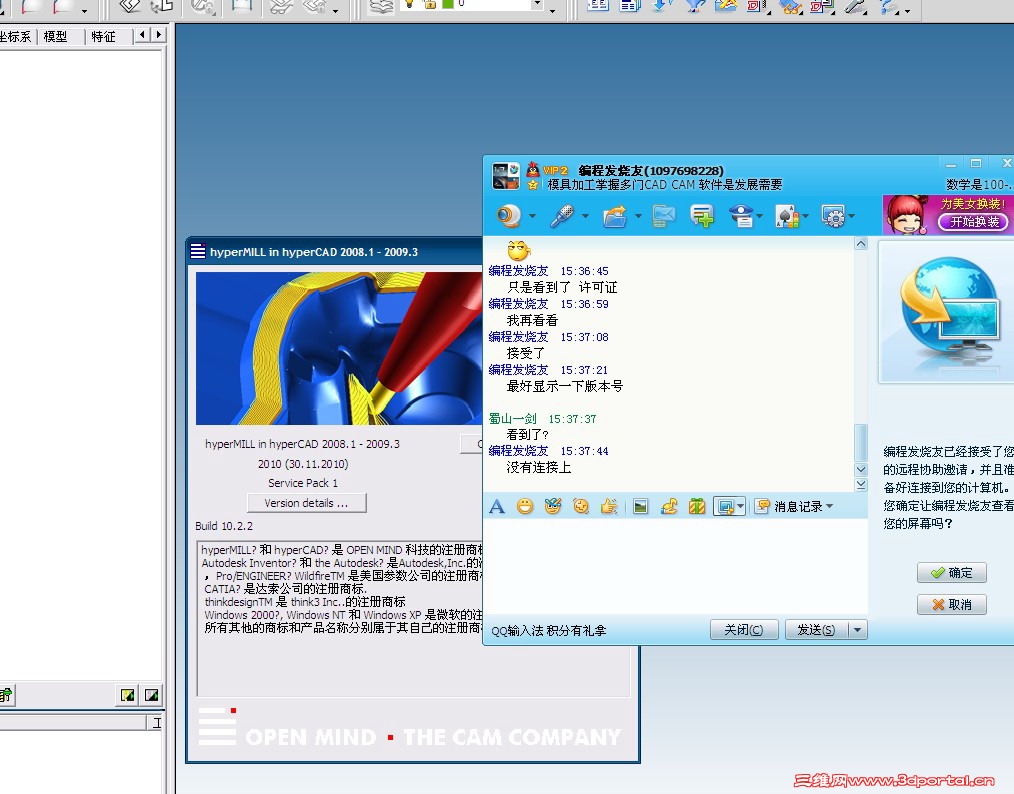1014x794 pixels.
Task: Click the message 没有连接上
Action: (x=539, y=467)
